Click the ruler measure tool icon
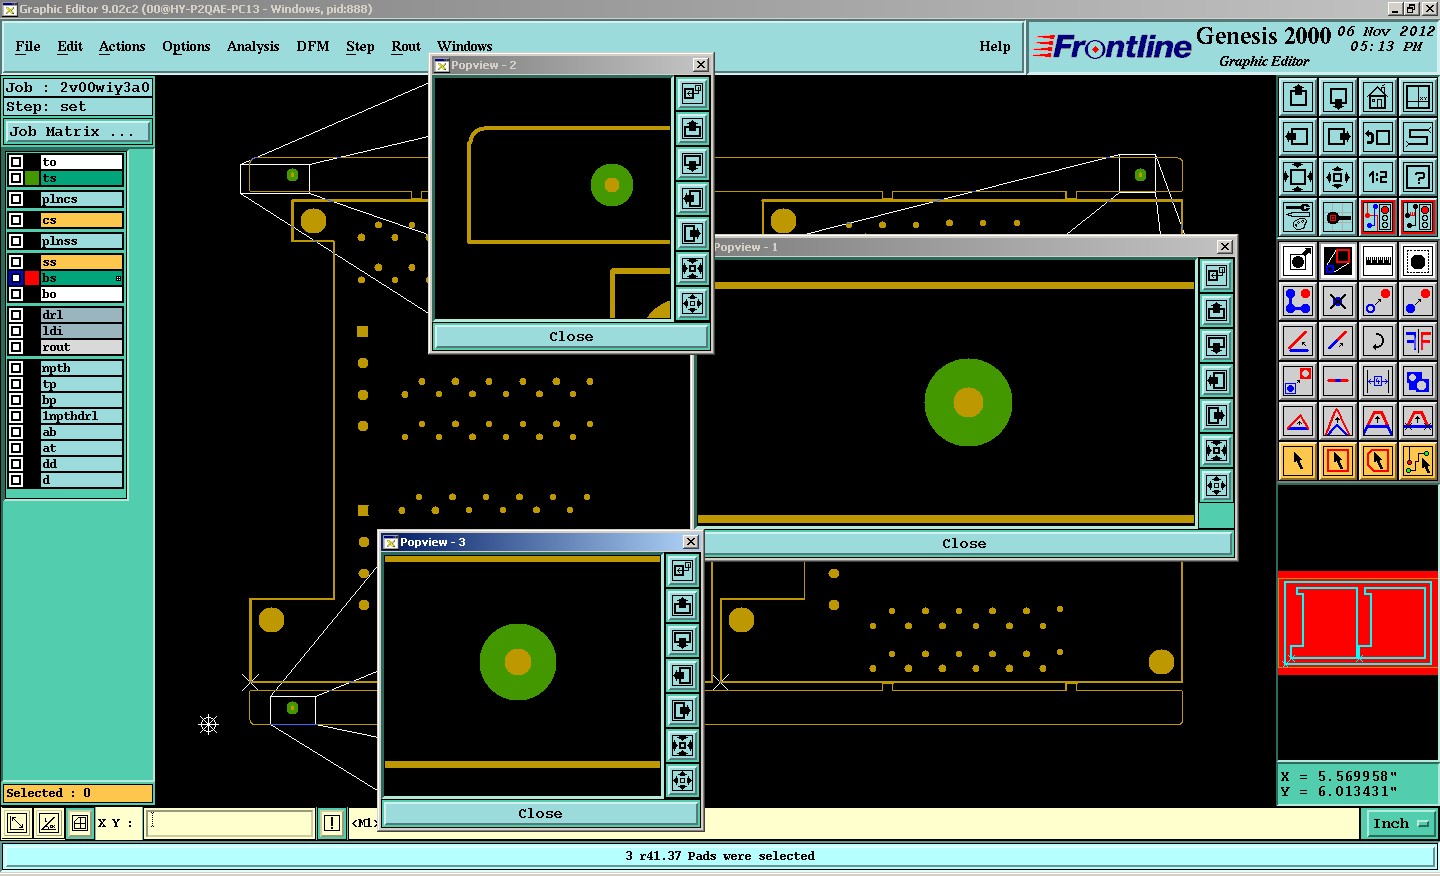 coord(1378,261)
